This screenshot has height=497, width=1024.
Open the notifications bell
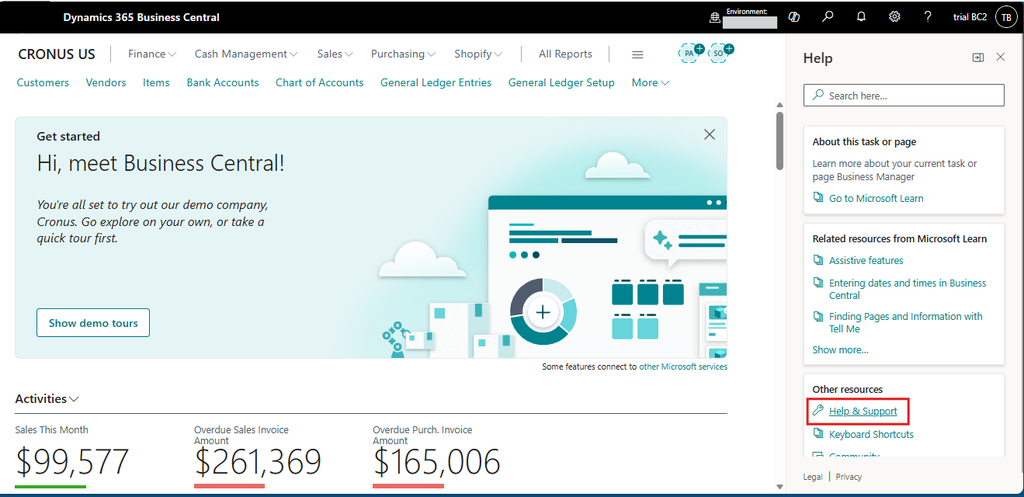coord(861,18)
